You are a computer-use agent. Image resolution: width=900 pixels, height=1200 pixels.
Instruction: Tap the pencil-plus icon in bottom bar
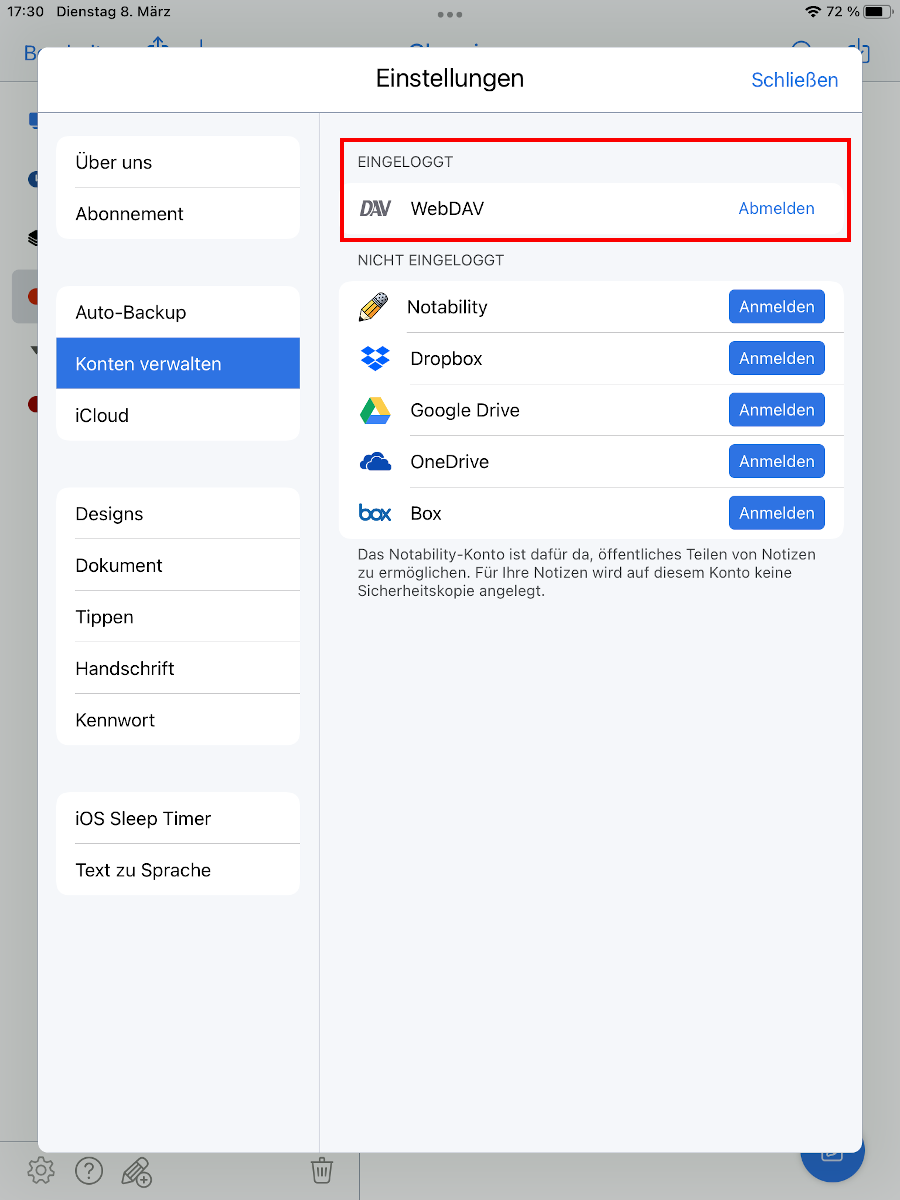click(136, 1170)
